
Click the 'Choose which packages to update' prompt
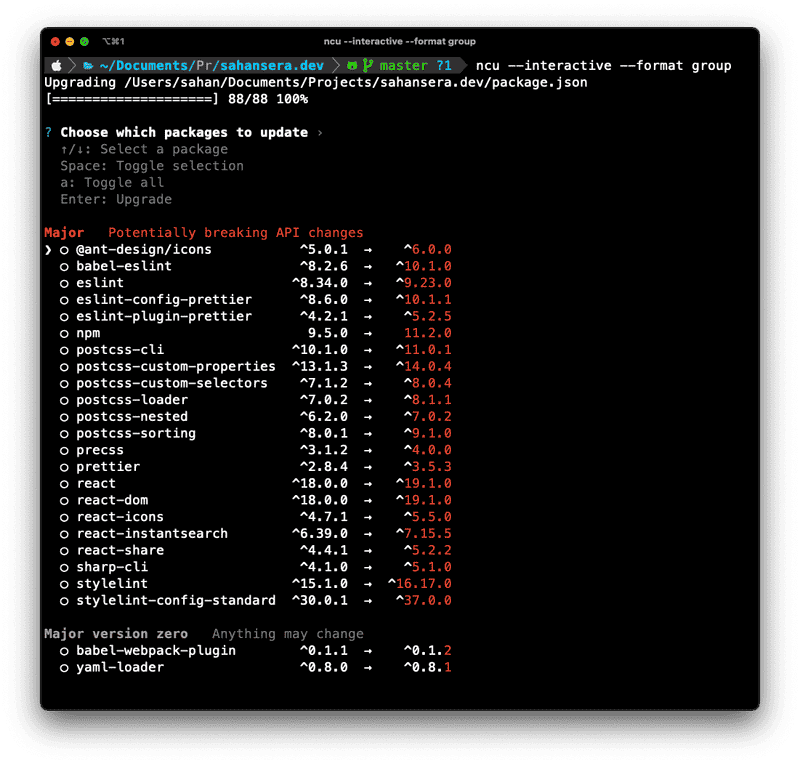click(184, 133)
